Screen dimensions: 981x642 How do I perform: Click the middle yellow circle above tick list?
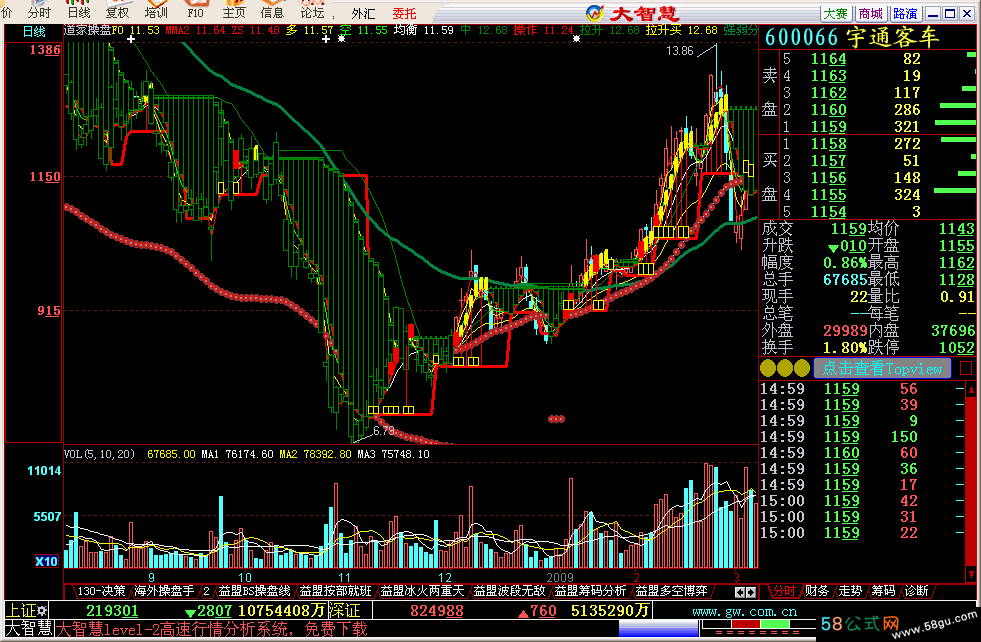(x=785, y=368)
